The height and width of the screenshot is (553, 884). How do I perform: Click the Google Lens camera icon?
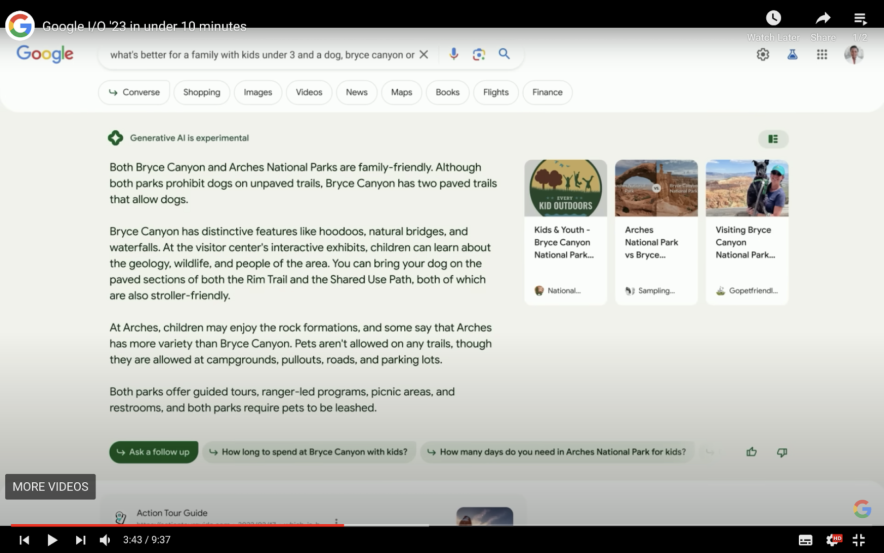(x=479, y=55)
